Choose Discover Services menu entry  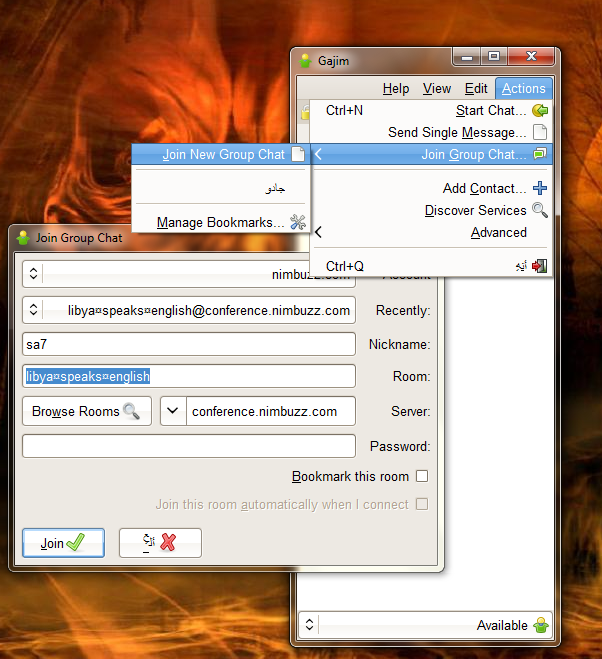point(431,210)
